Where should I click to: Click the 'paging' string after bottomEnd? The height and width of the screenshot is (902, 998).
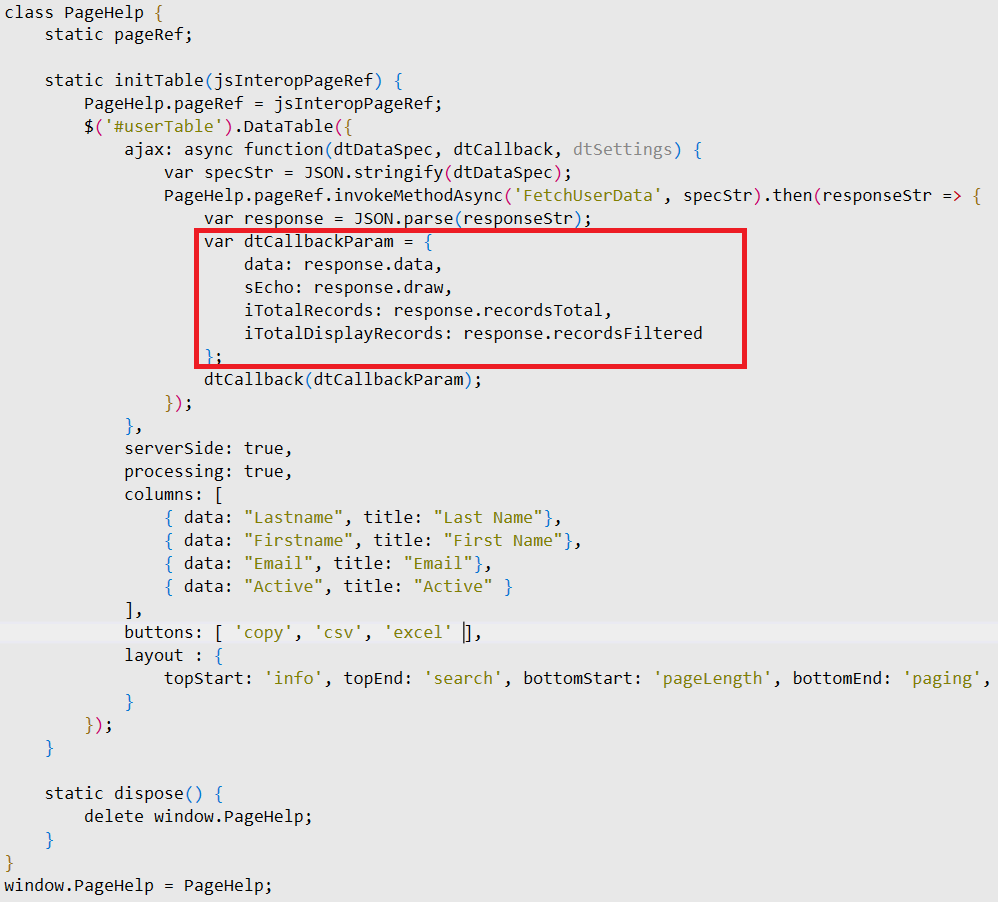pos(942,679)
